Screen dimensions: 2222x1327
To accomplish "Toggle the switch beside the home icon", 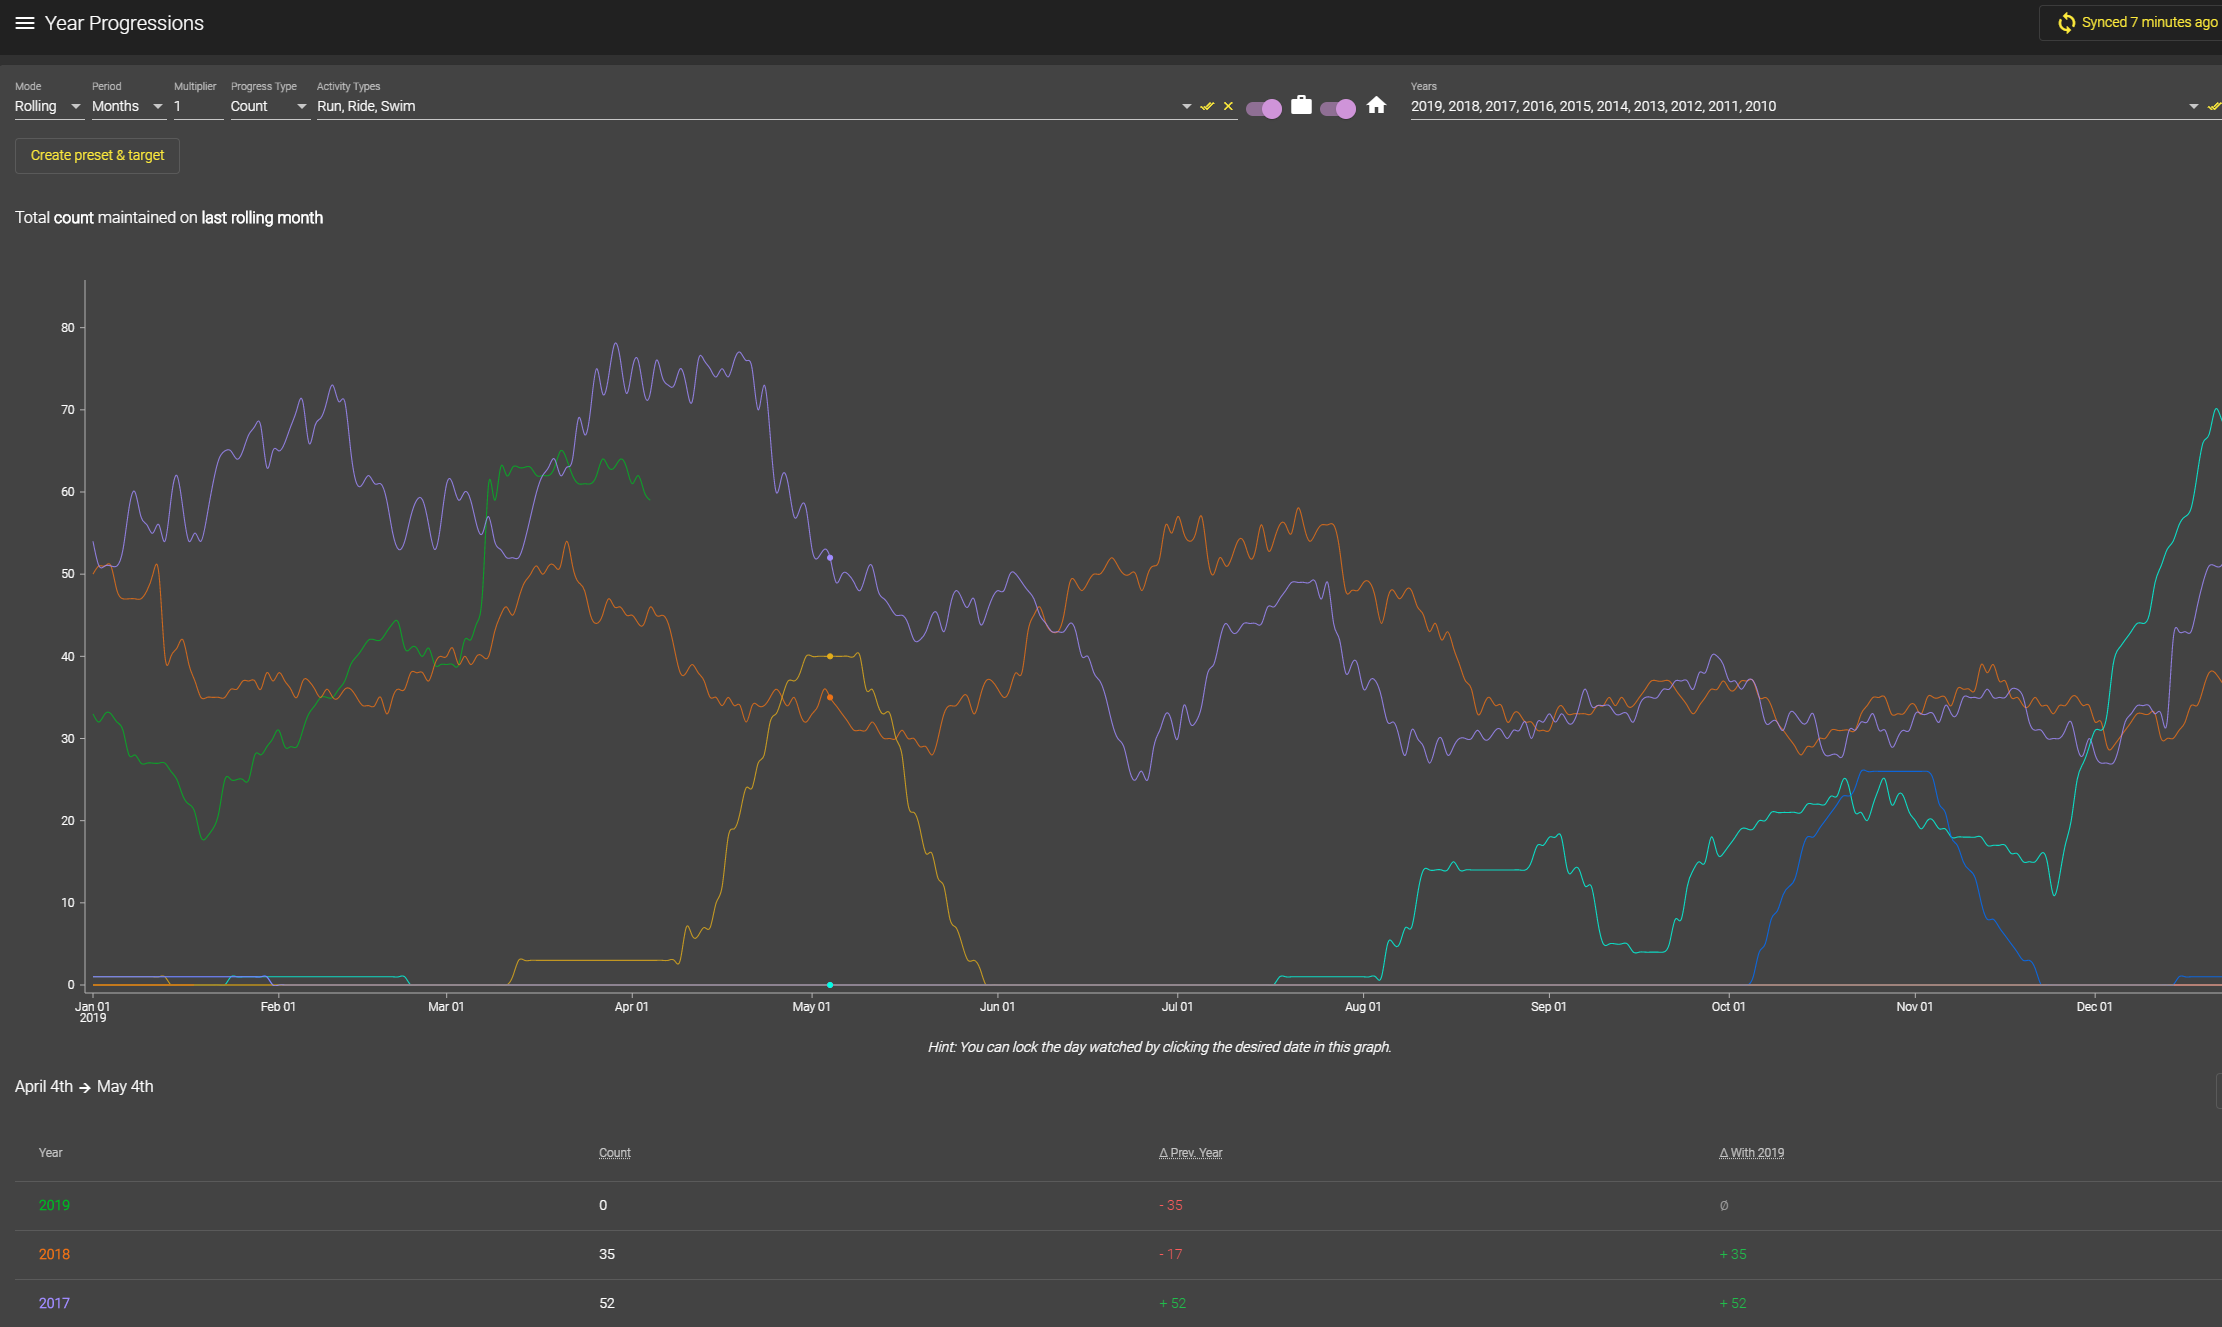I will (x=1339, y=107).
